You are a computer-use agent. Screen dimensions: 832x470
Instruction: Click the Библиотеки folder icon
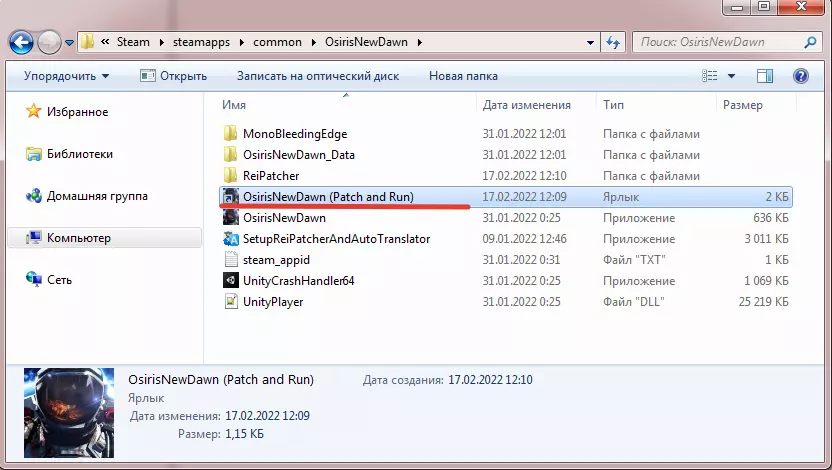point(33,154)
